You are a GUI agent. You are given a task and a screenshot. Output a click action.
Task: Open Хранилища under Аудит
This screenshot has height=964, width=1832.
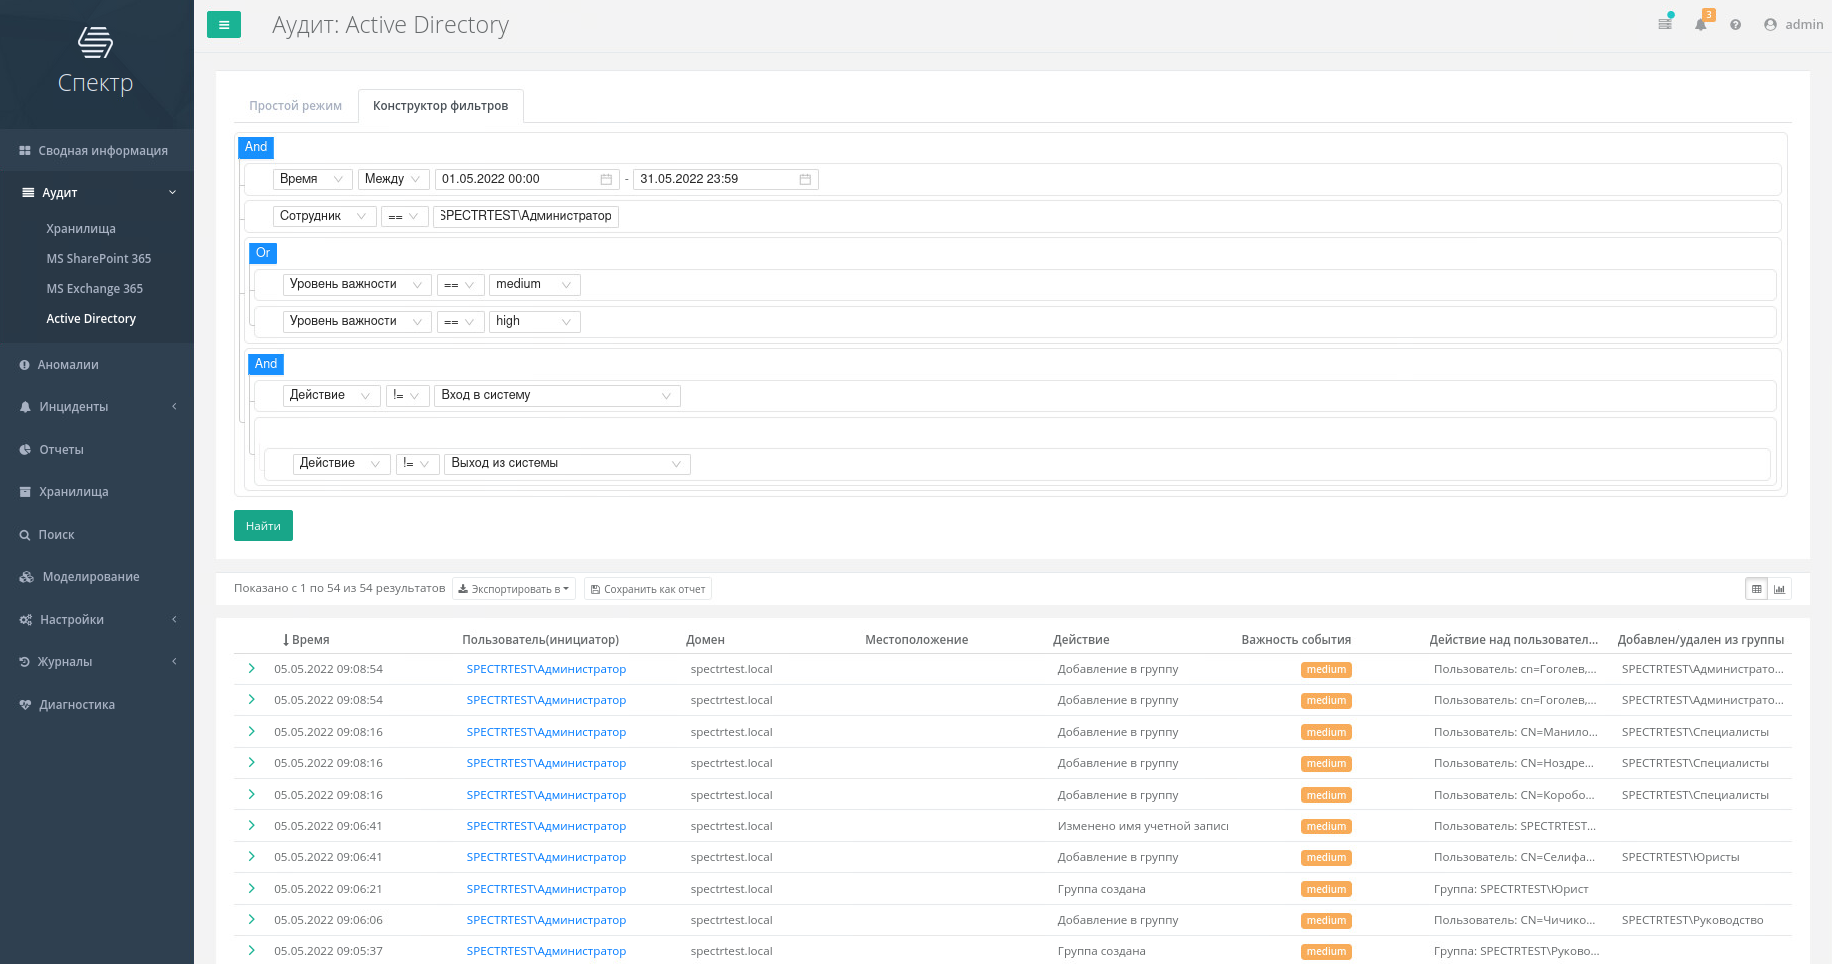pos(81,229)
